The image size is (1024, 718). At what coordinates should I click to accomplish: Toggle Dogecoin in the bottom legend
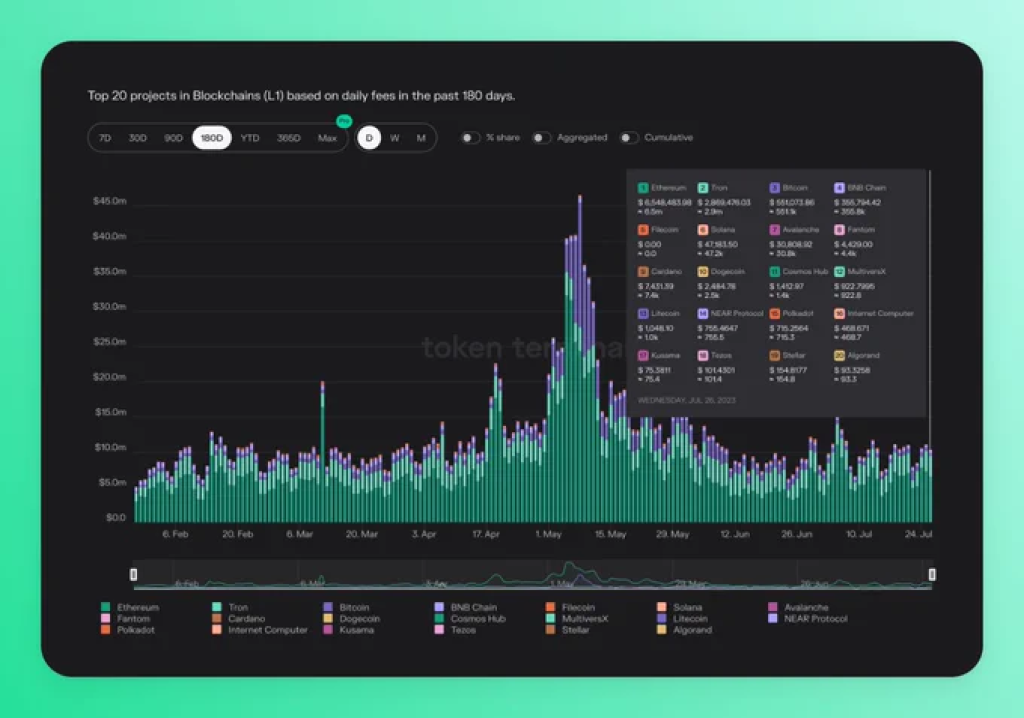(352, 619)
